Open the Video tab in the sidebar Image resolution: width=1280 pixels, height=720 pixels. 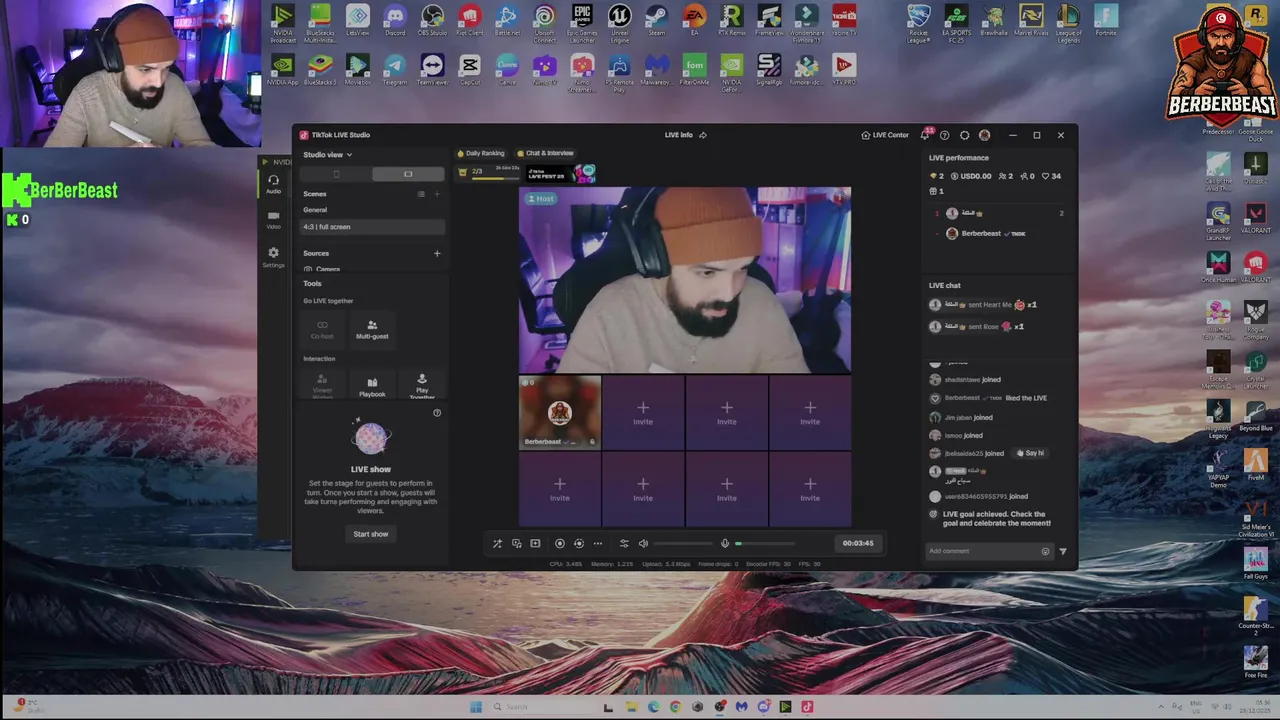coord(273,220)
